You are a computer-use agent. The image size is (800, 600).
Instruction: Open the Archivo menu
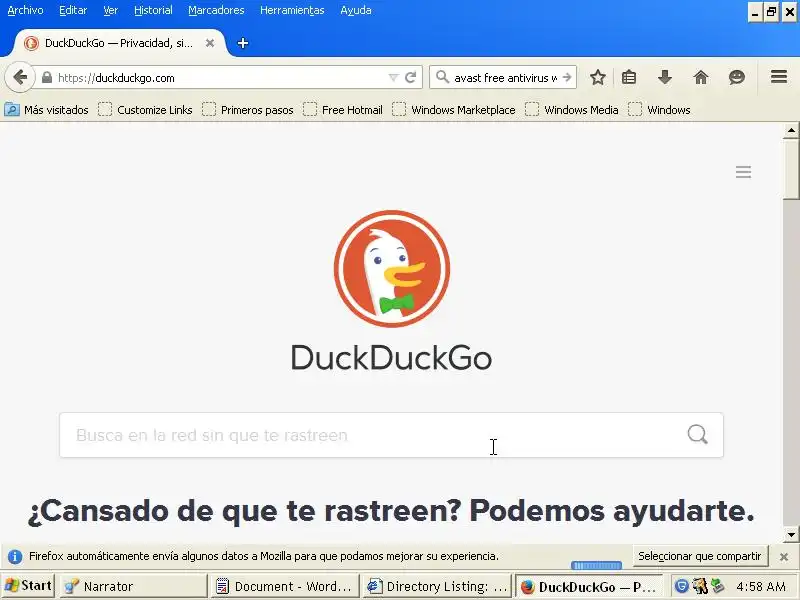[26, 10]
